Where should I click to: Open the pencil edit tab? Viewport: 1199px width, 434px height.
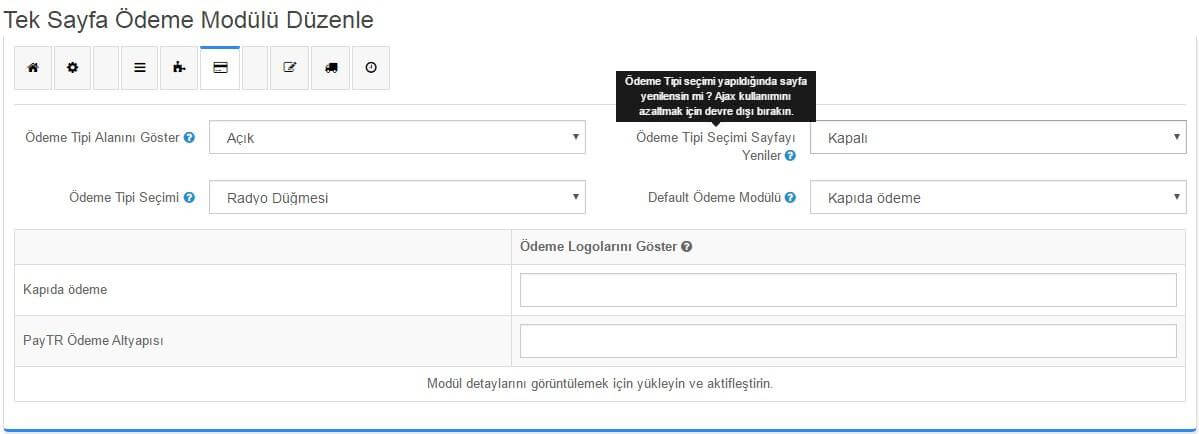(x=290, y=68)
